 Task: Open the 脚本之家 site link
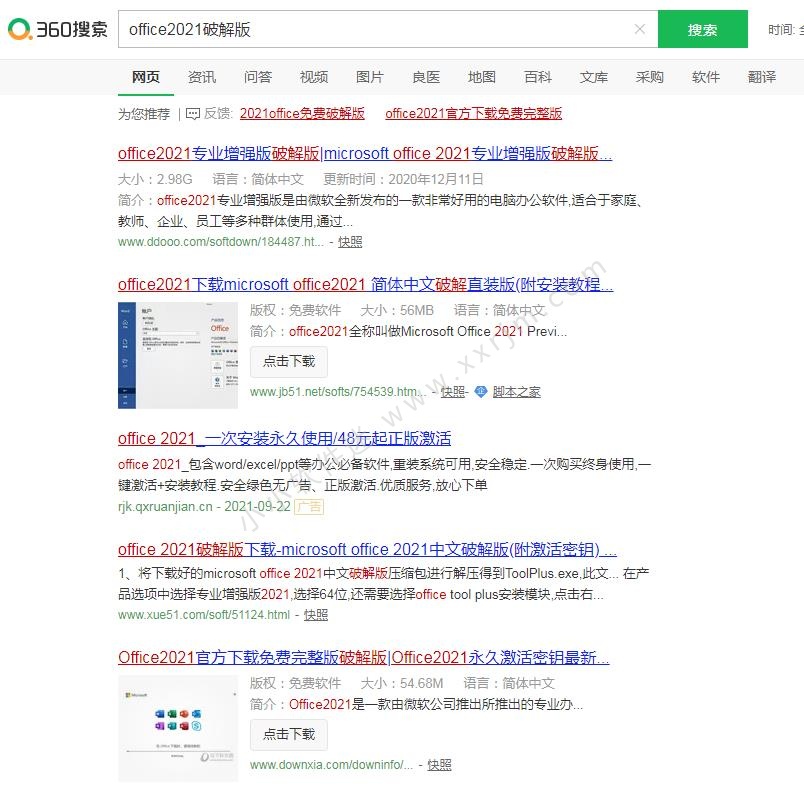[x=516, y=392]
